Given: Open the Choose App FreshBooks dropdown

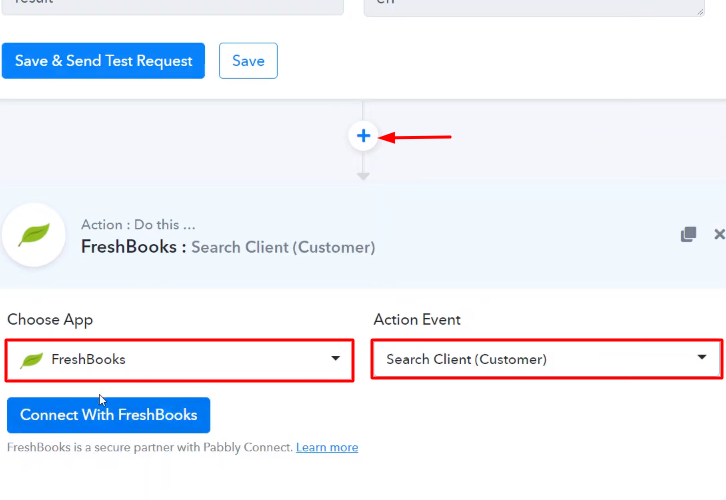Looking at the screenshot, I should (180, 360).
